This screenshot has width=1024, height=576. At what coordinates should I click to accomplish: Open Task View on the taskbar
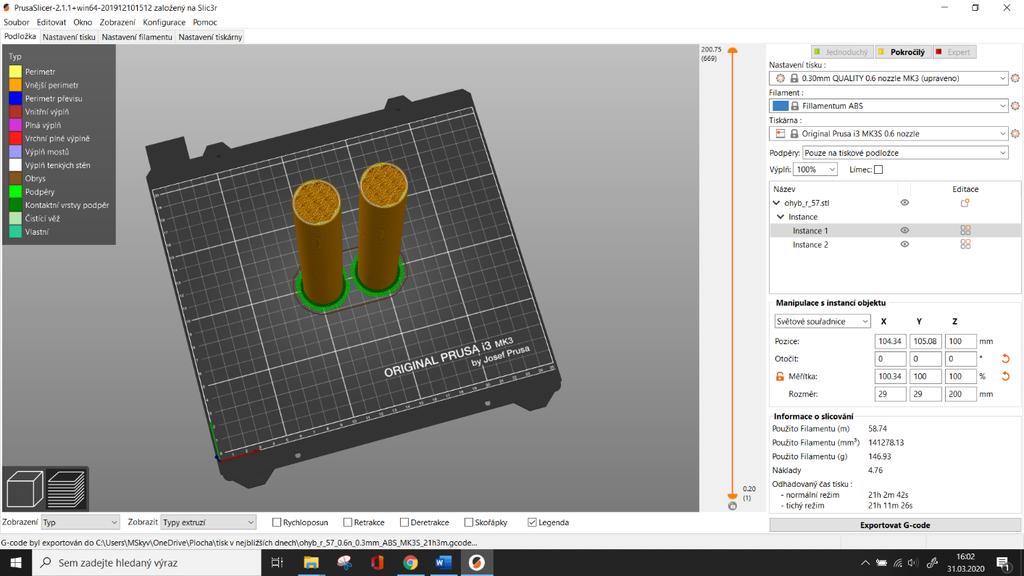click(x=277, y=562)
